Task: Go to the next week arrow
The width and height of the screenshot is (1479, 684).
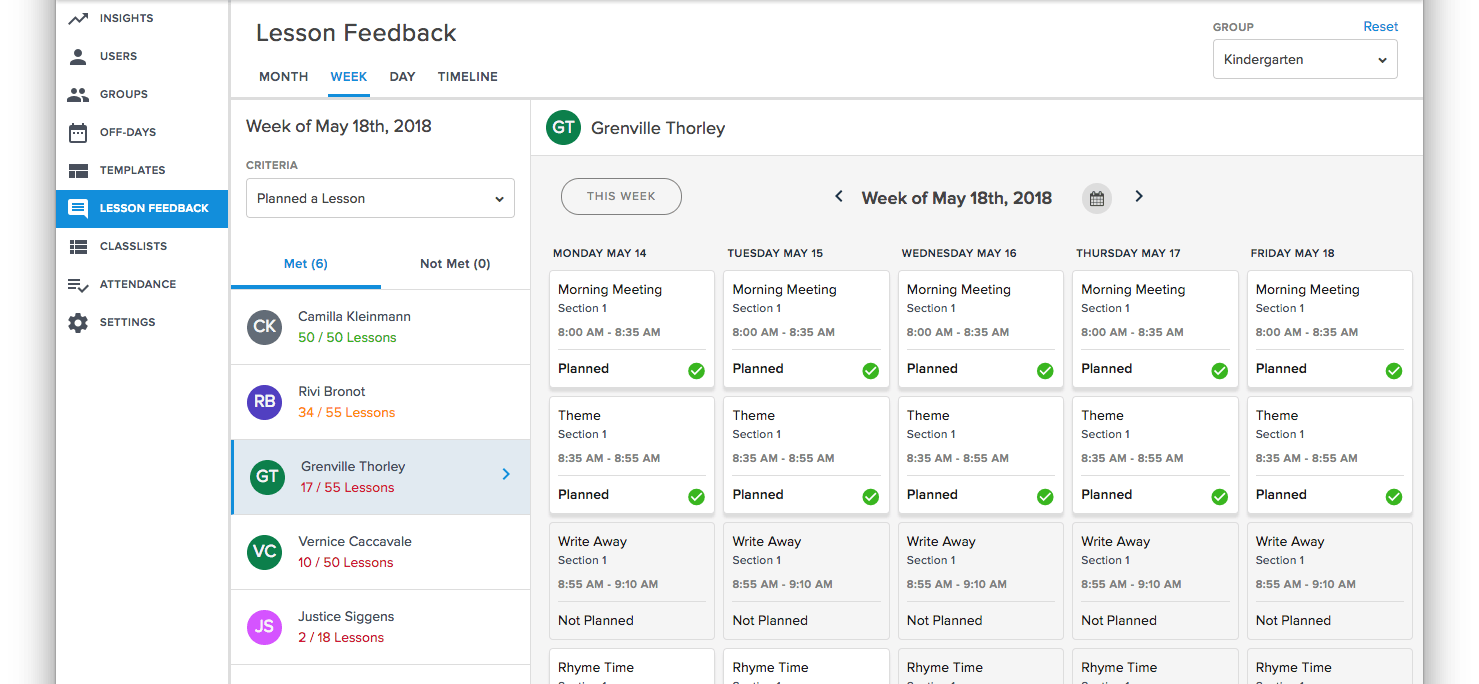Action: tap(1139, 197)
